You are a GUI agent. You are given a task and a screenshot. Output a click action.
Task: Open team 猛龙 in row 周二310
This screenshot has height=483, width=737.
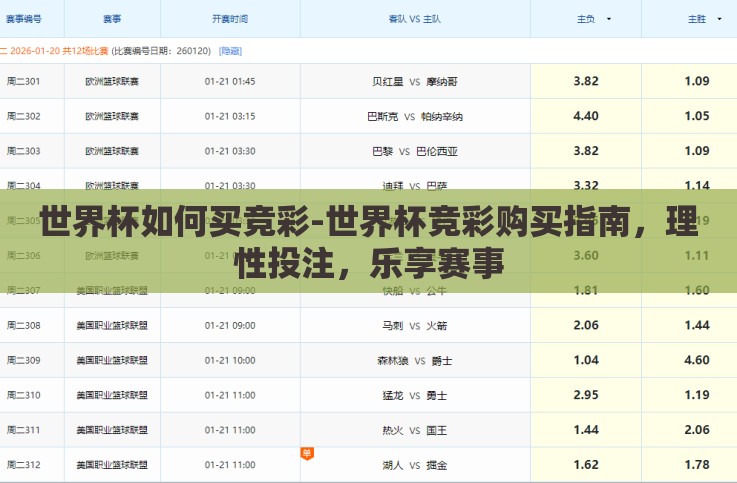click(x=393, y=396)
